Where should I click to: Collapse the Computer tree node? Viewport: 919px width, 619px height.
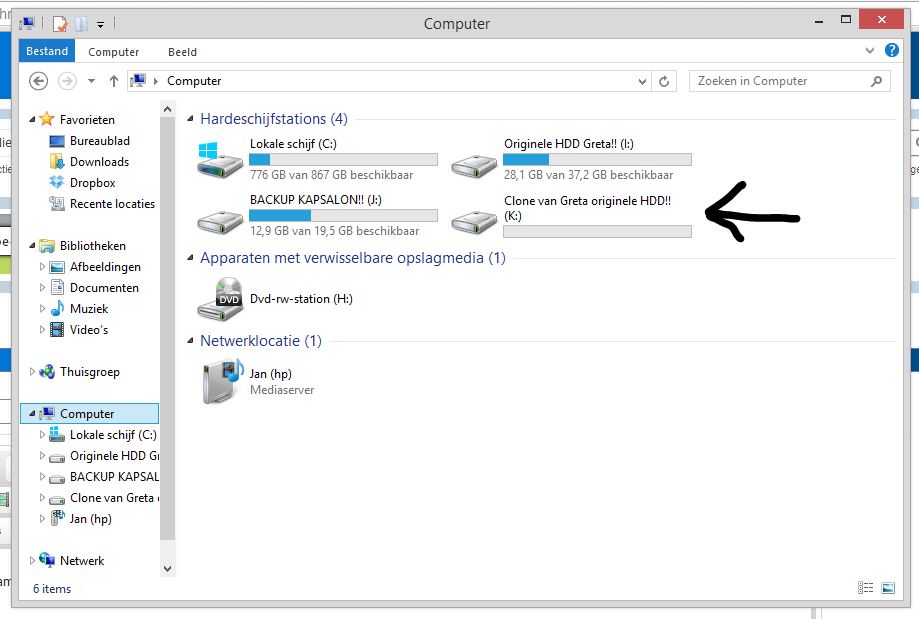pos(32,414)
